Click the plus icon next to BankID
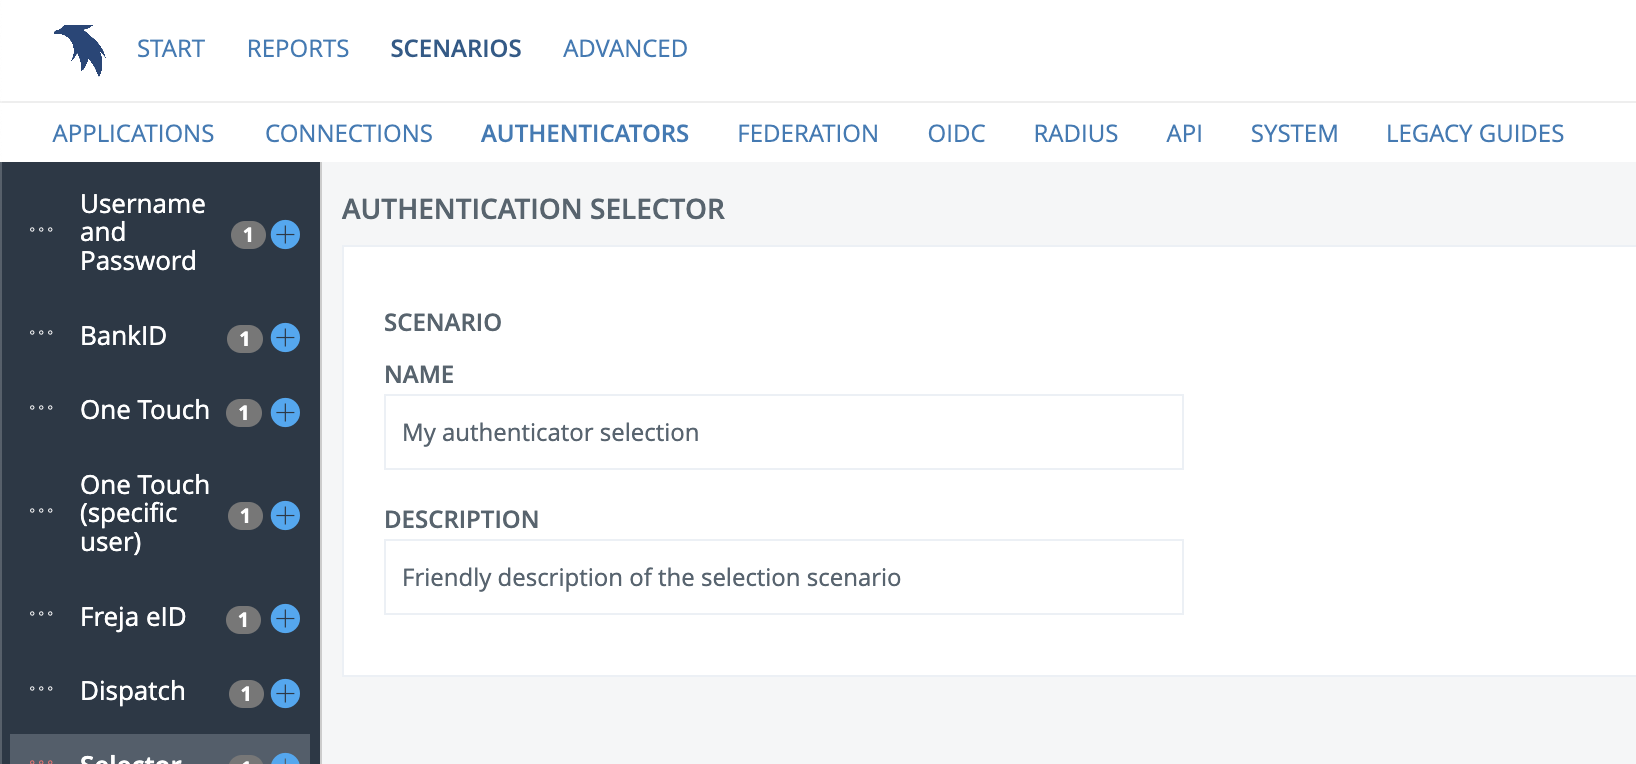Screen dimensions: 1636x764 pos(285,338)
